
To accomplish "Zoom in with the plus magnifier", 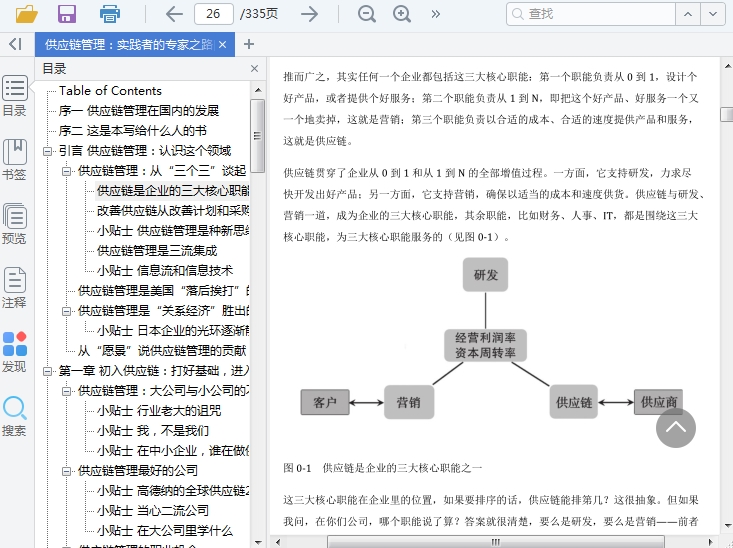I will tap(402, 14).
